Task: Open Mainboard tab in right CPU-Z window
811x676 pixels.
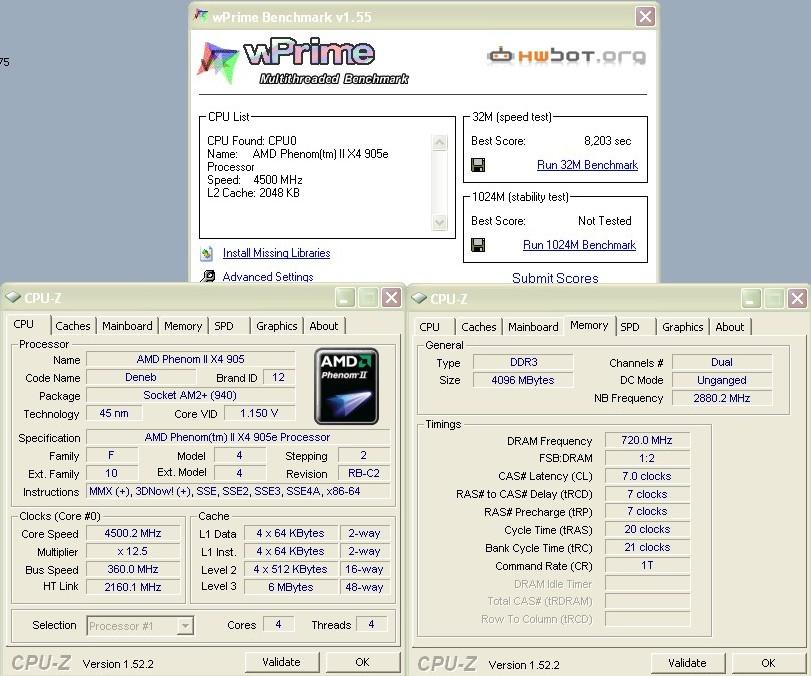Action: tap(533, 327)
